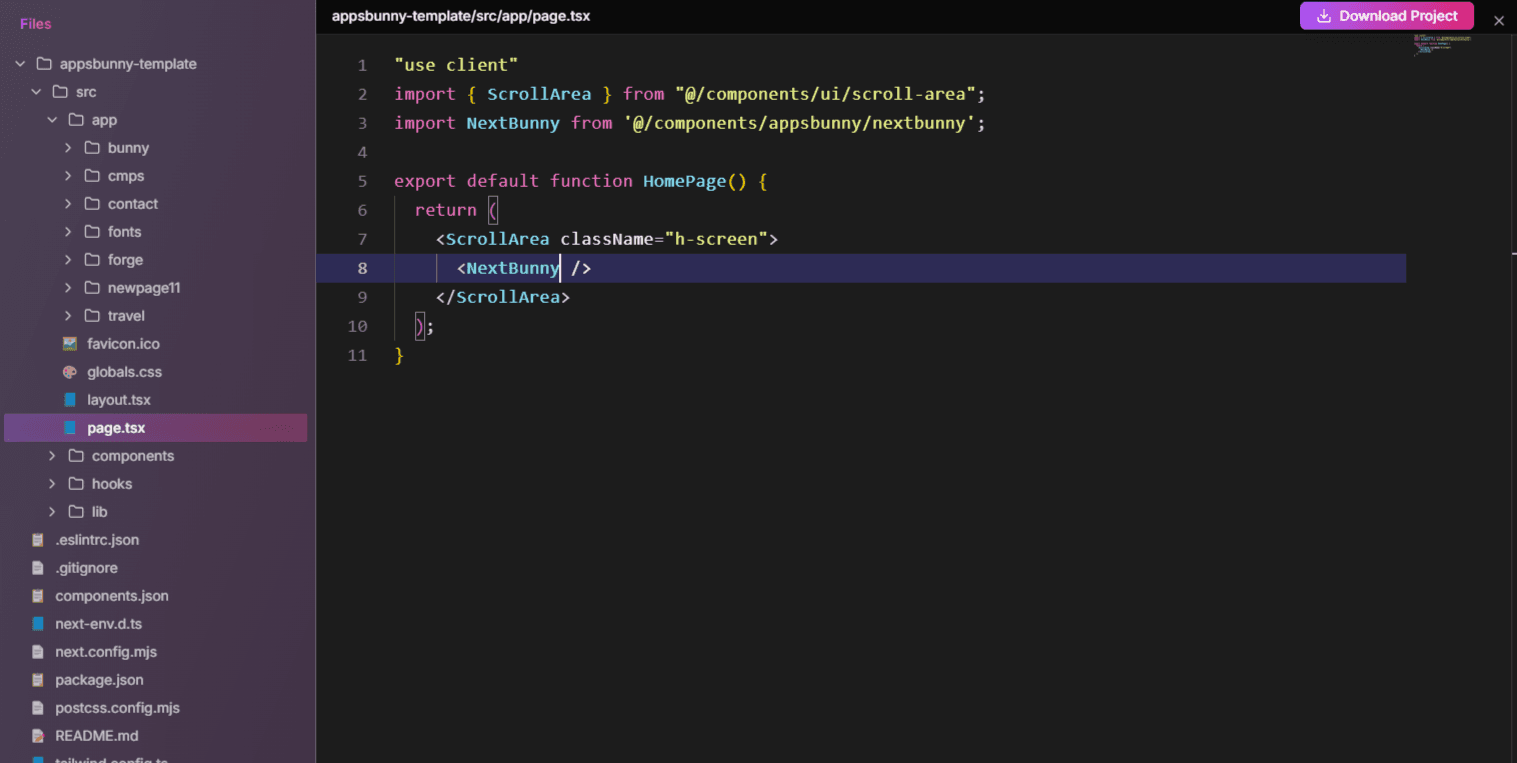Click the contact folder icon
1517x763 pixels.
[92, 204]
